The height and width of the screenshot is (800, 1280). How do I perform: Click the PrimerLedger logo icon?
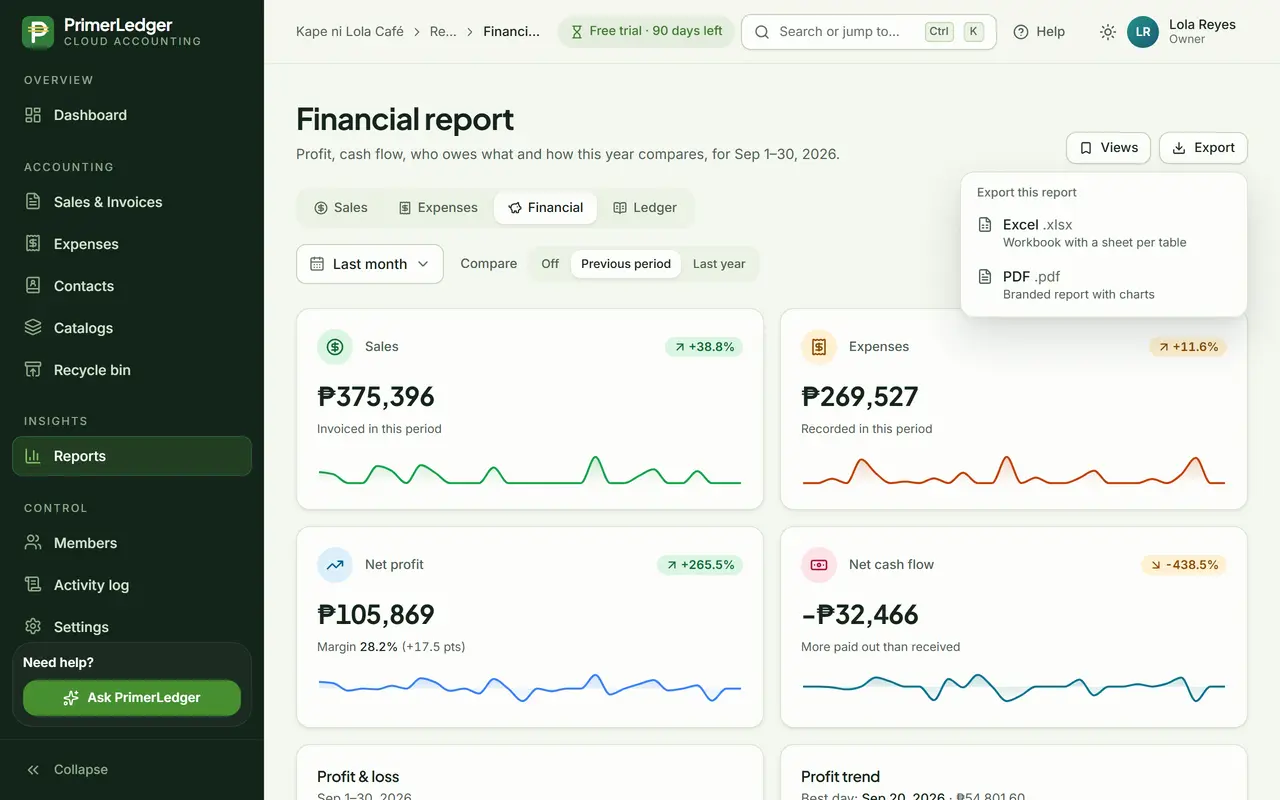point(38,32)
